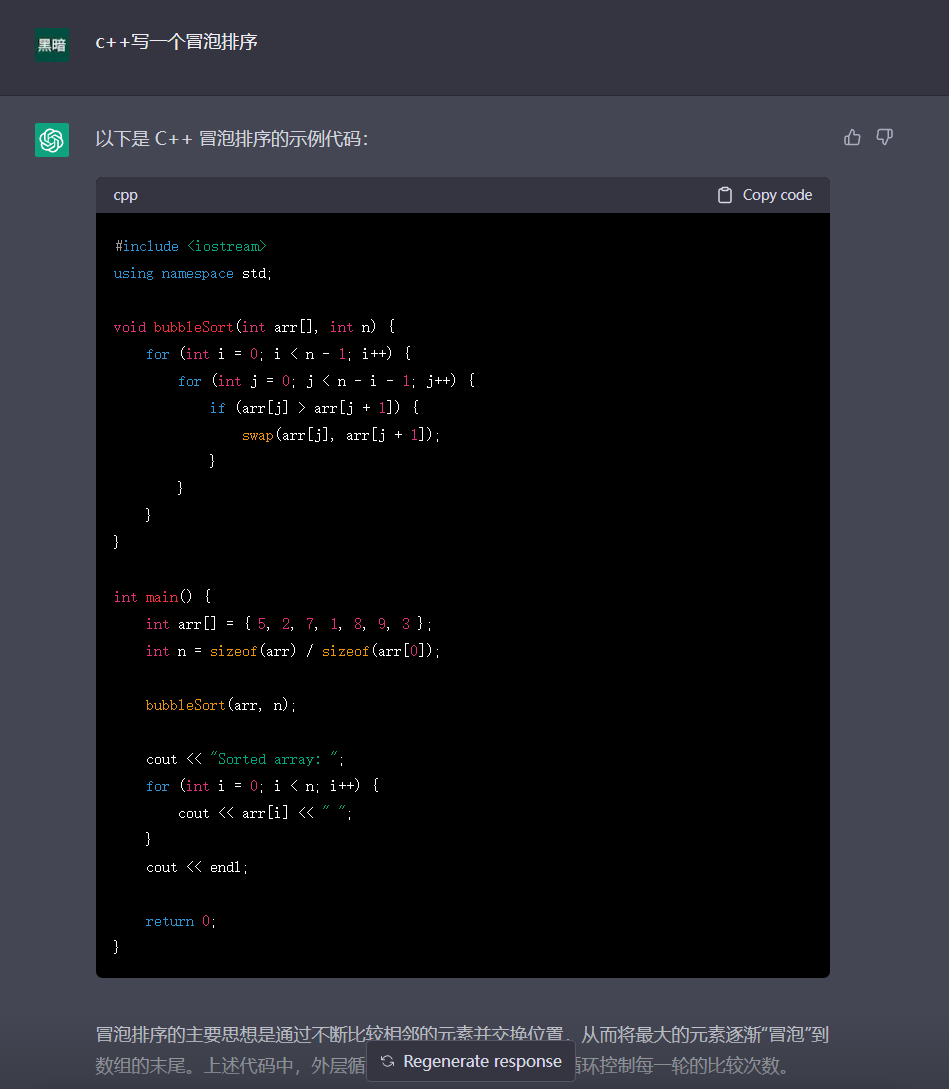Click the bubbleSort(arr, n) call line
This screenshot has width=949, height=1089.
click(221, 706)
